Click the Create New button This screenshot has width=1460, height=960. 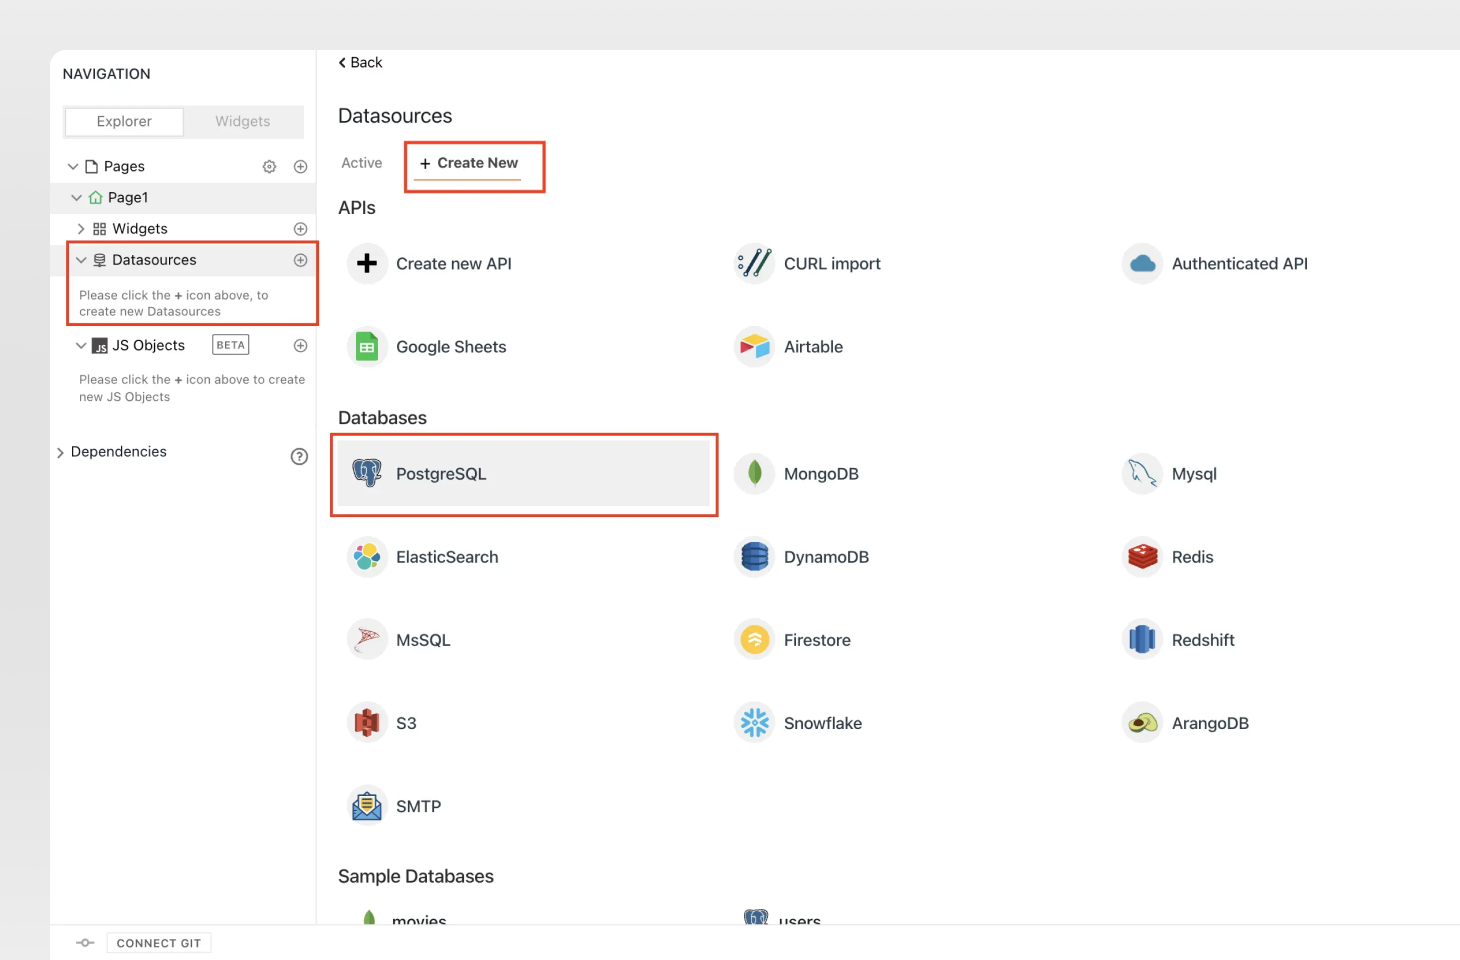(473, 163)
